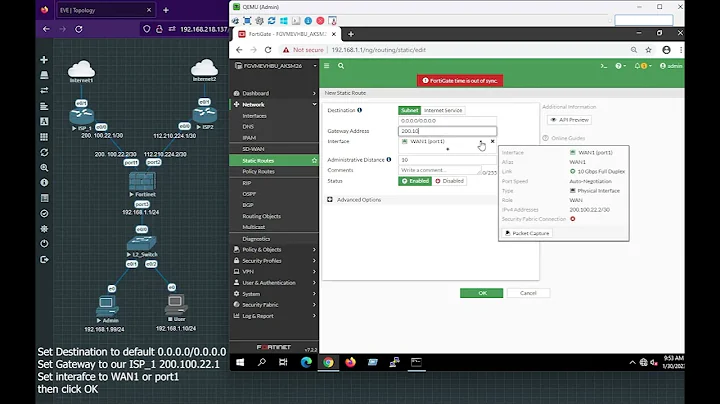This screenshot has height=404, width=720.
Task: Click Cancel button on route form
Action: pyautogui.click(x=528, y=293)
